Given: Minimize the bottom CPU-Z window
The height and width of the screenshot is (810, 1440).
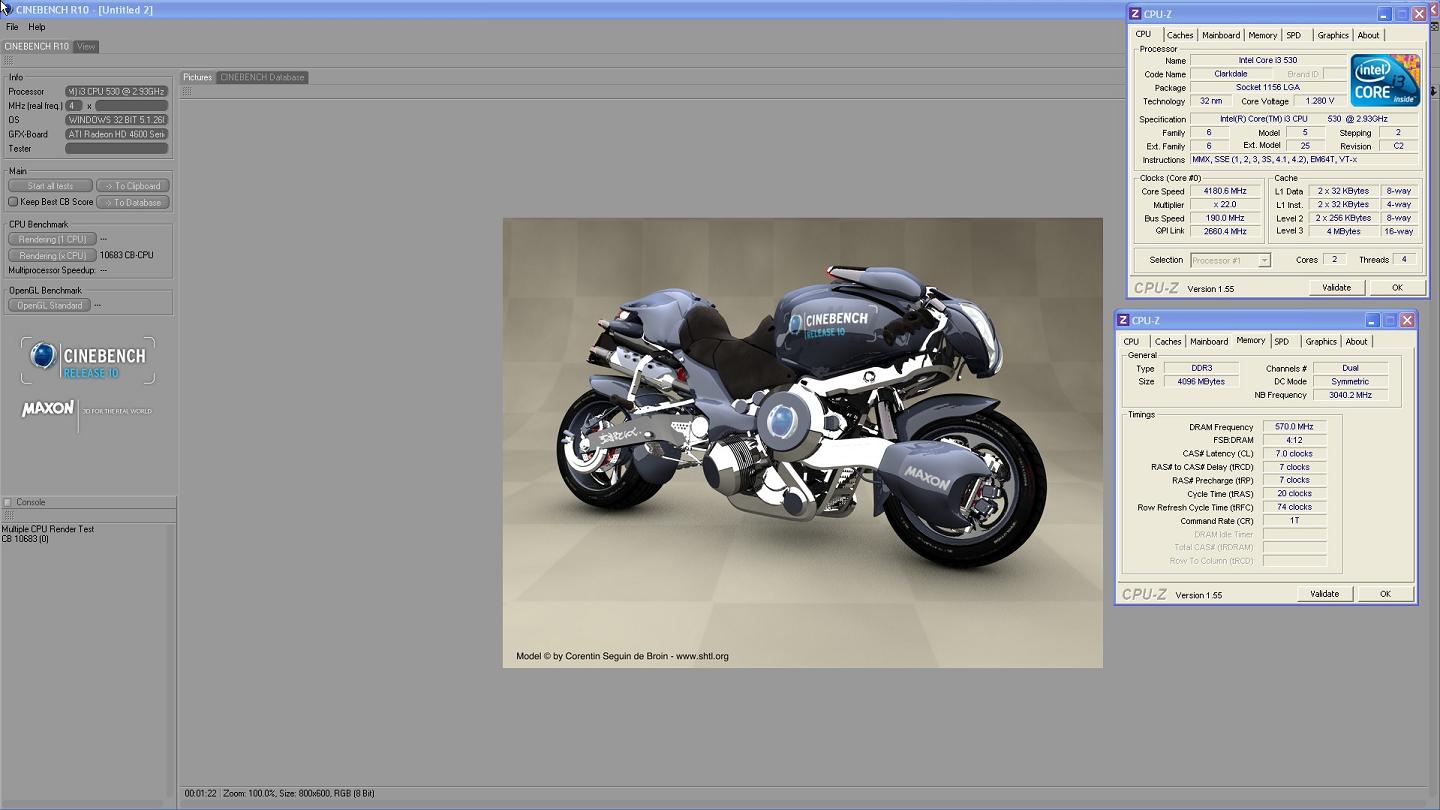Looking at the screenshot, I should [1372, 320].
